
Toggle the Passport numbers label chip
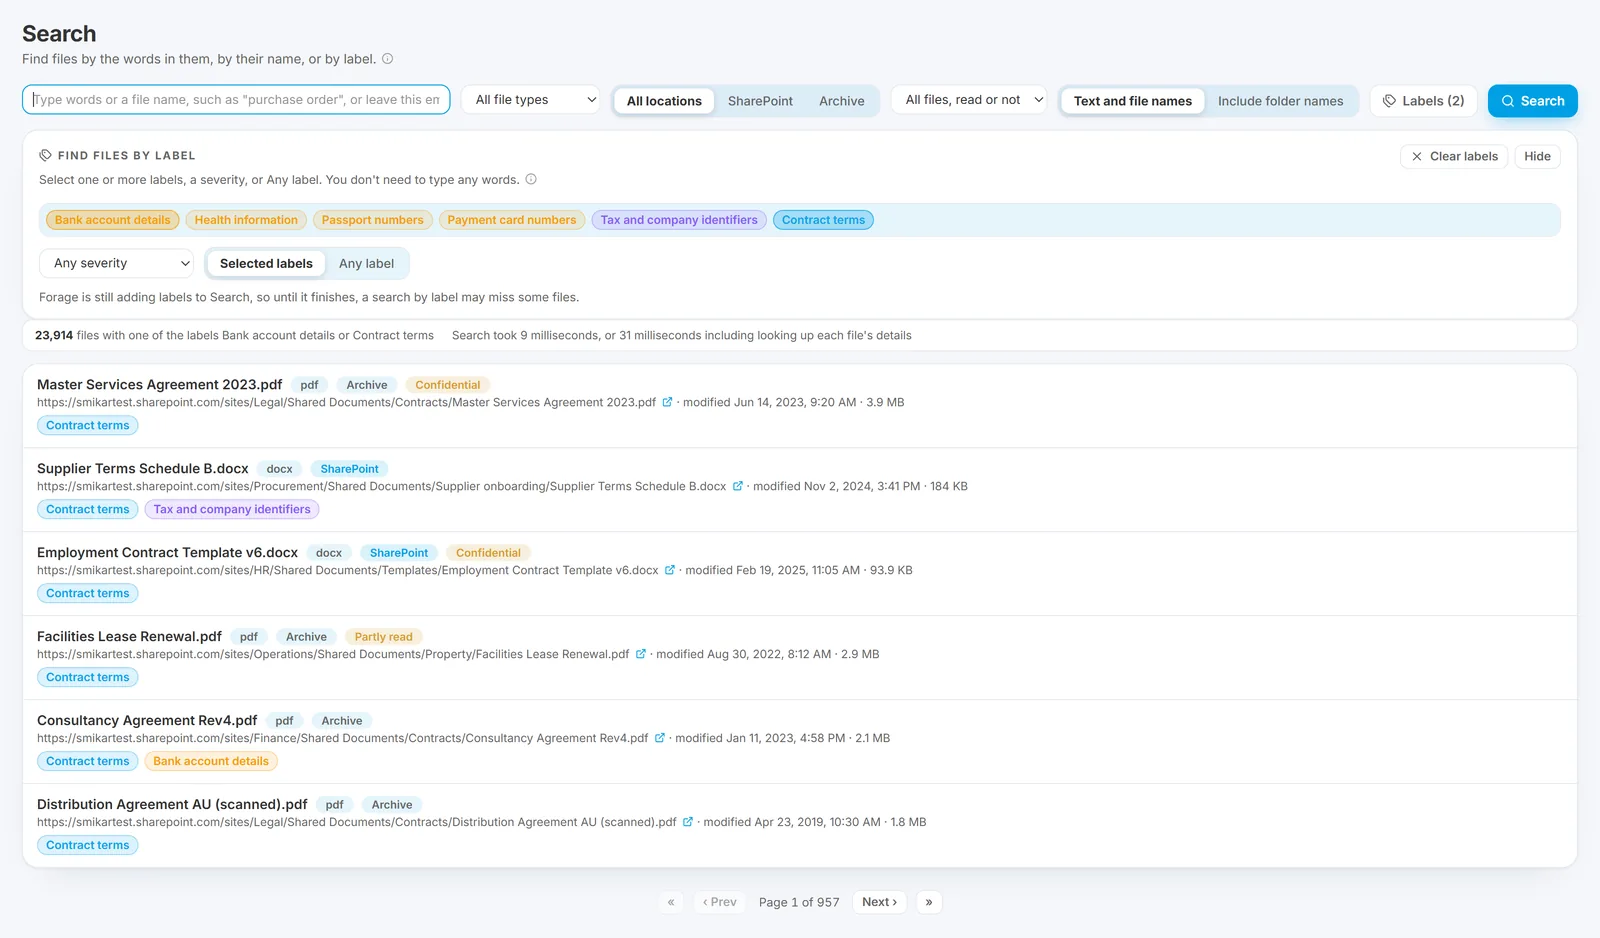click(x=373, y=220)
